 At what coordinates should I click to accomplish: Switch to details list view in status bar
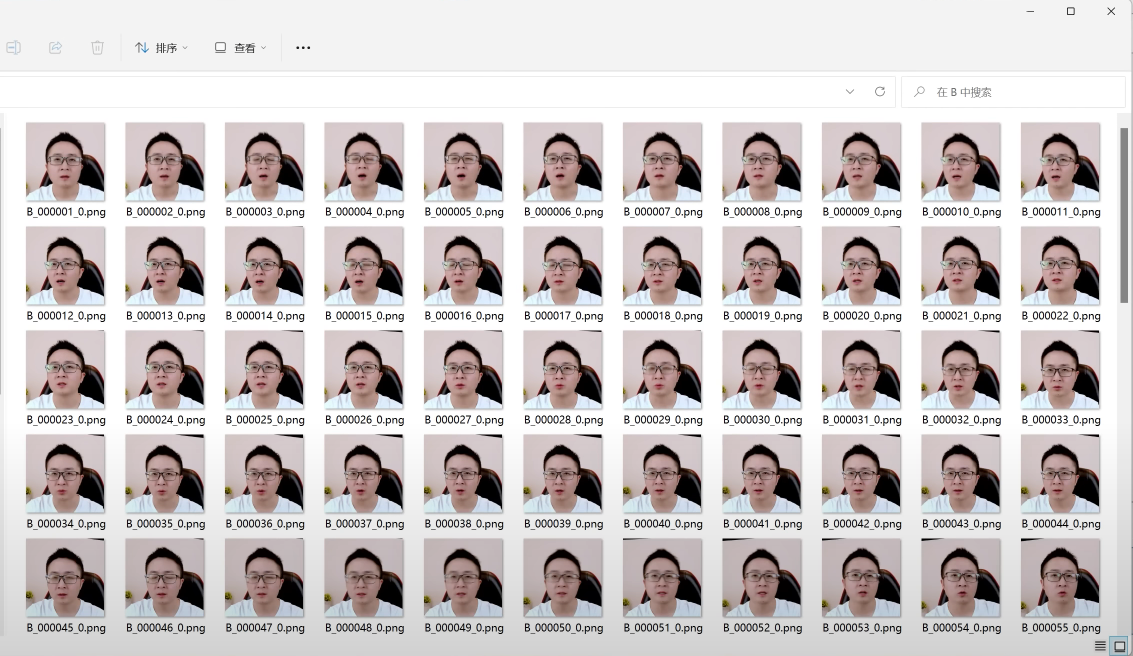(1100, 646)
